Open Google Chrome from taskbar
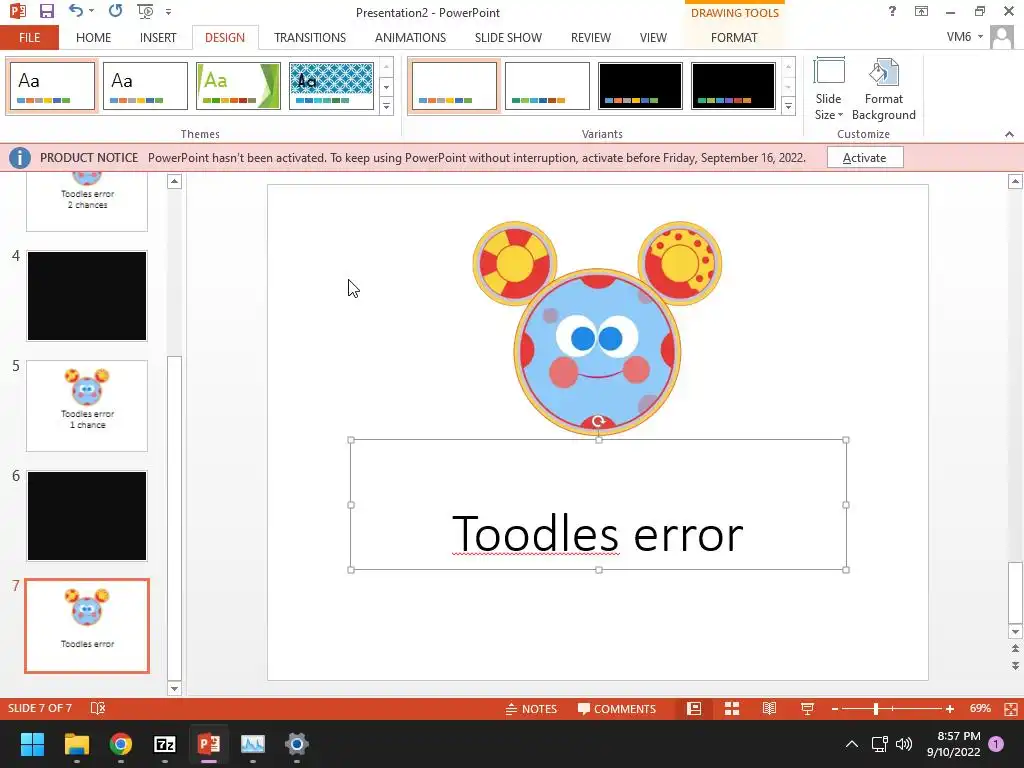The height and width of the screenshot is (768, 1024). (121, 744)
